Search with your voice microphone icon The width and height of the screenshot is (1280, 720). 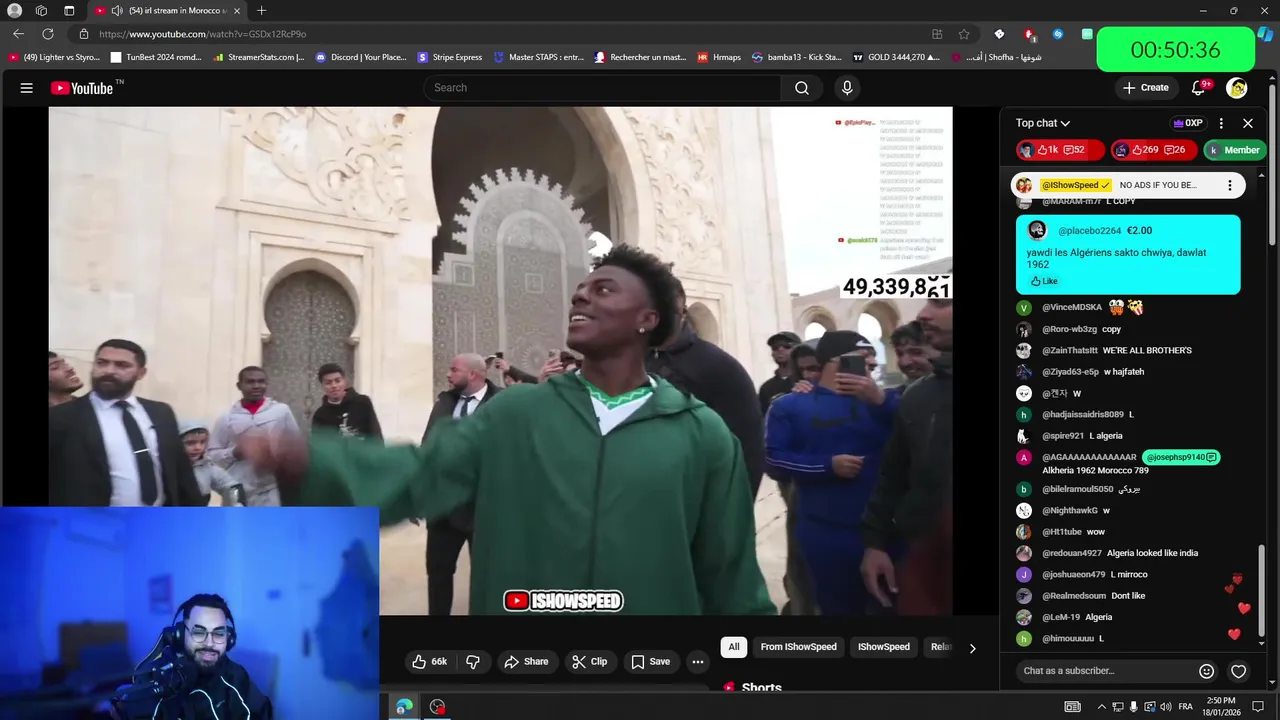point(847,88)
